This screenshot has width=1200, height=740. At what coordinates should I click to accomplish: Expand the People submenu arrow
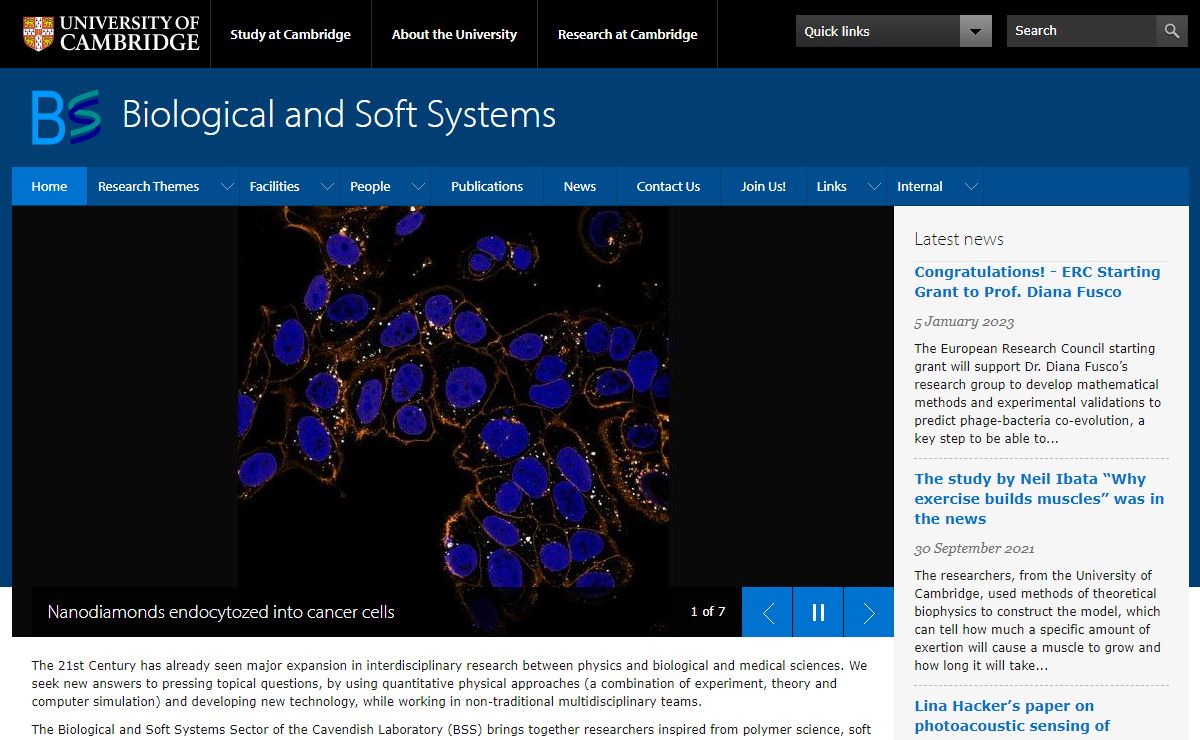(x=418, y=186)
